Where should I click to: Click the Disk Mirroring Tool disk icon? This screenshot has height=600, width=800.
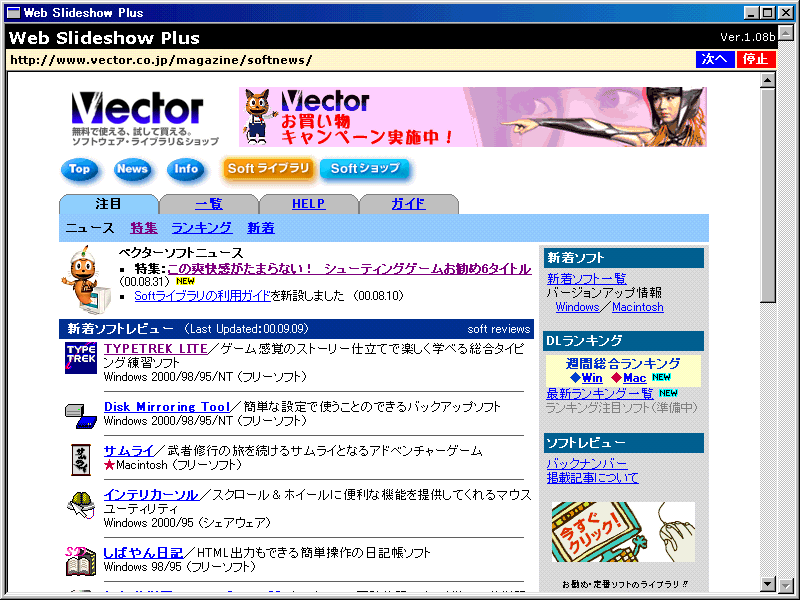pyautogui.click(x=81, y=416)
